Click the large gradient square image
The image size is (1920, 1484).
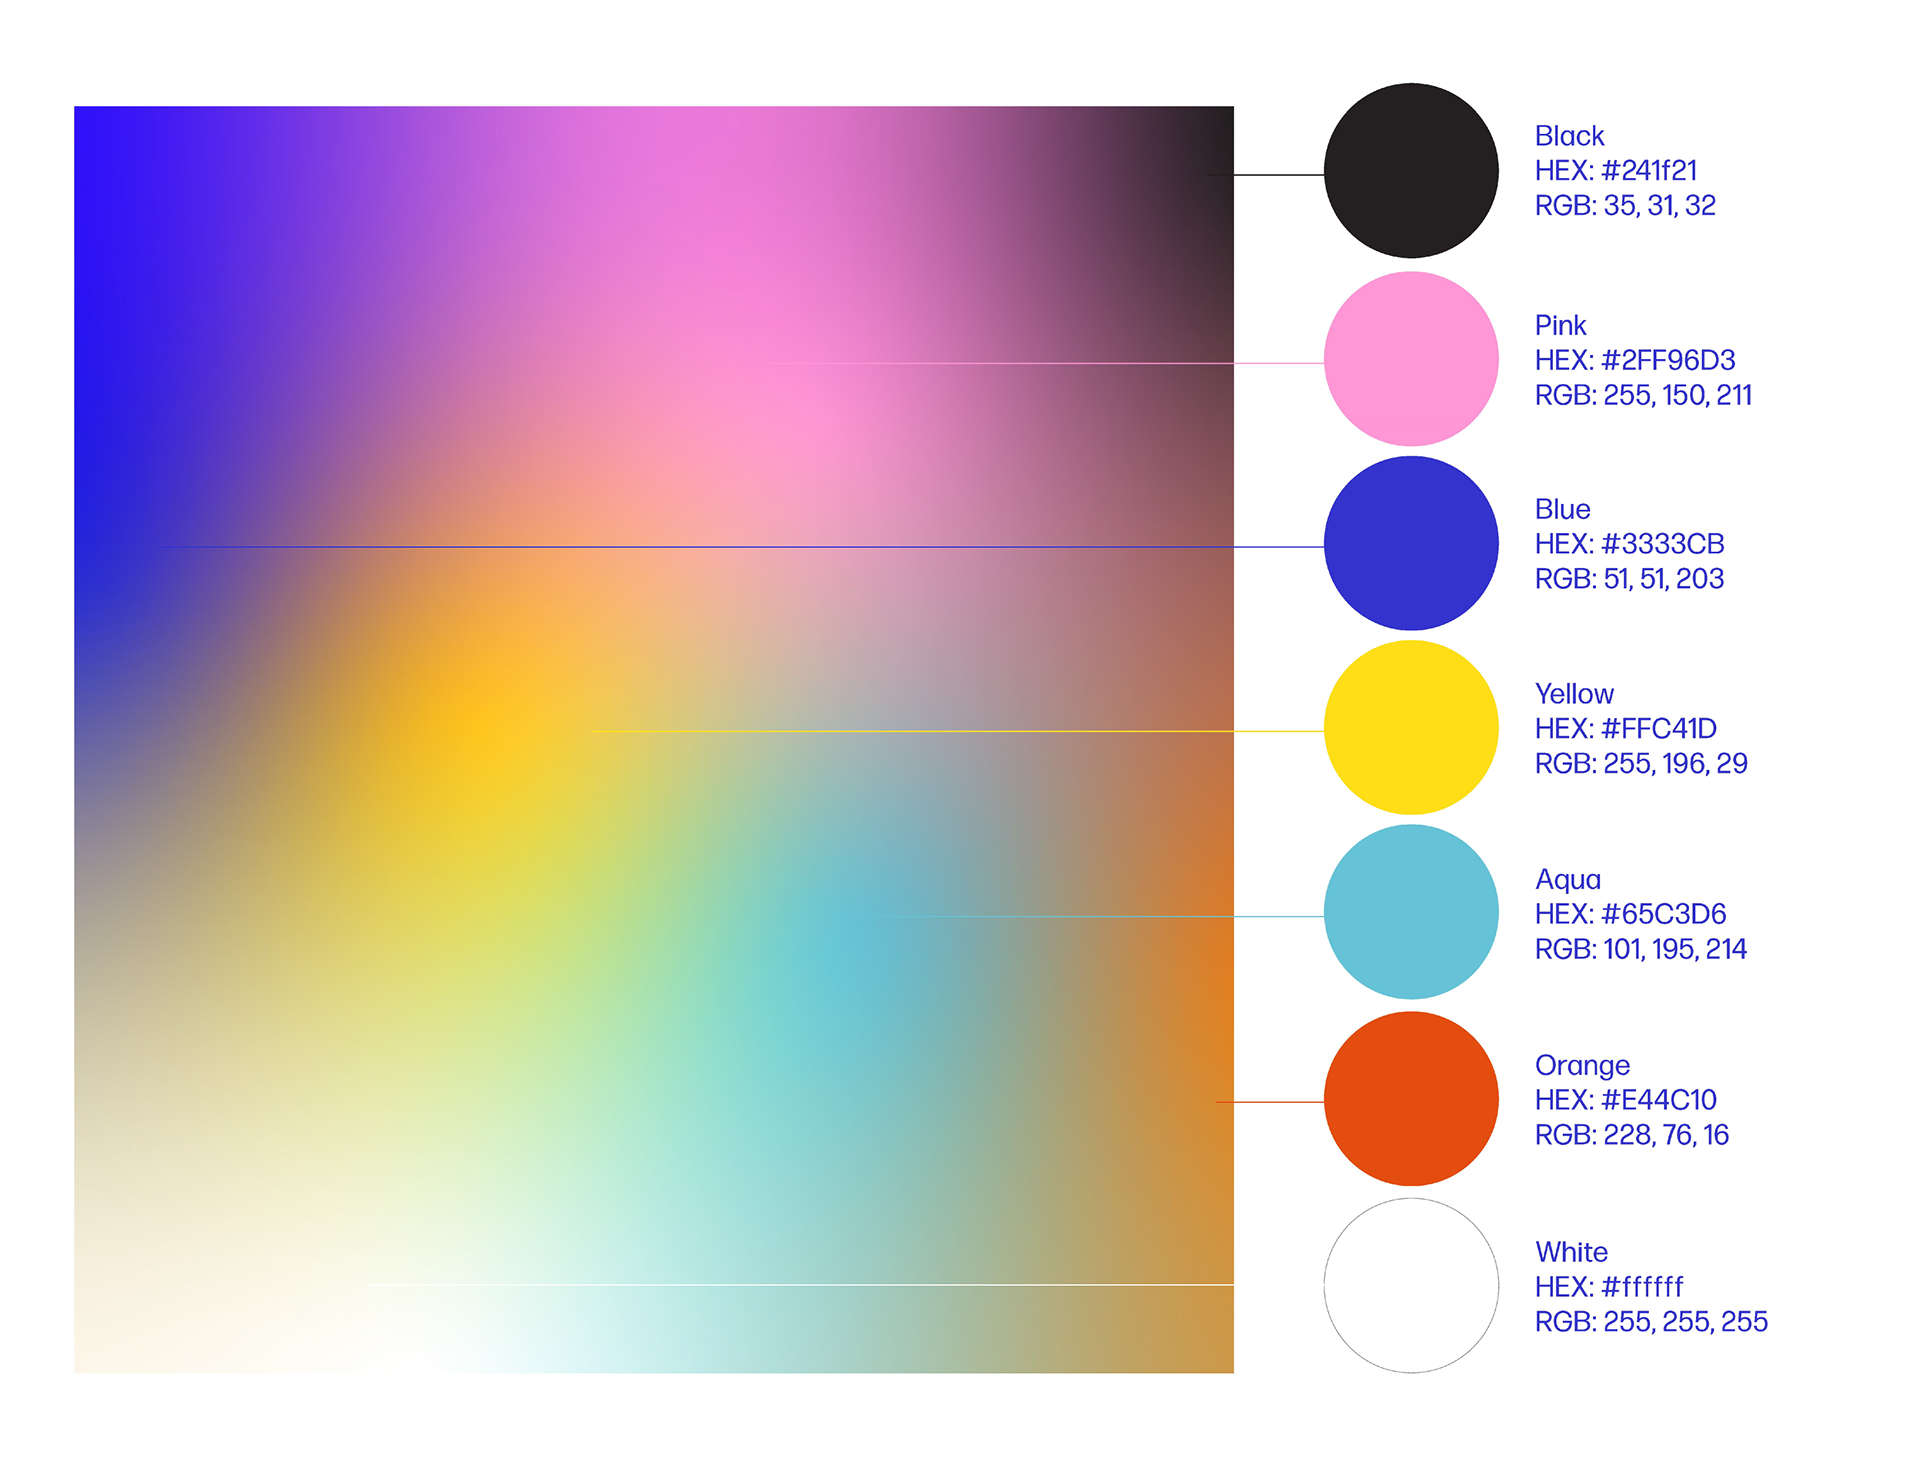[x=654, y=740]
